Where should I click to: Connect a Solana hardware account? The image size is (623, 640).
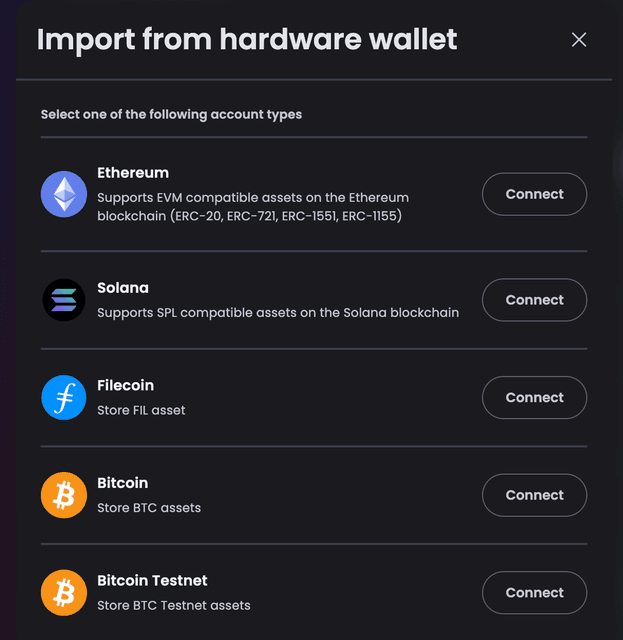pos(534,300)
